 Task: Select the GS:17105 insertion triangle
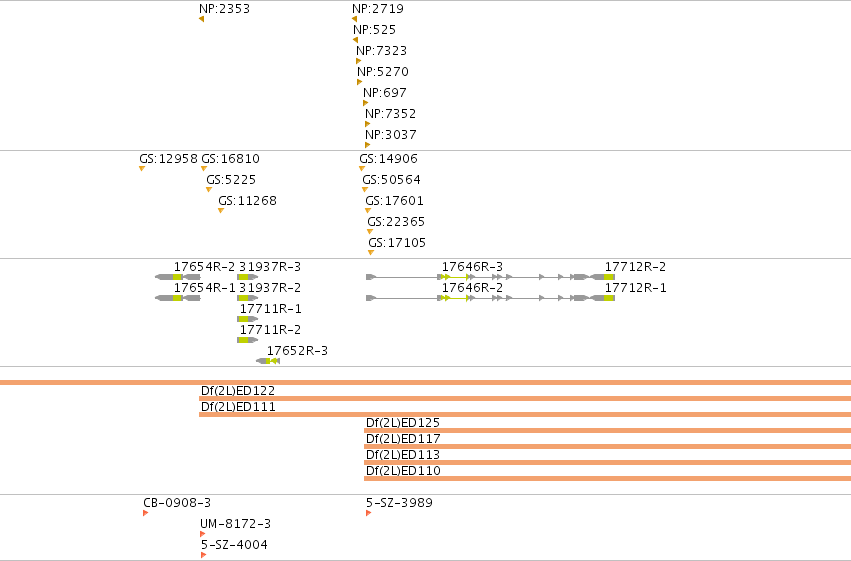[371, 253]
